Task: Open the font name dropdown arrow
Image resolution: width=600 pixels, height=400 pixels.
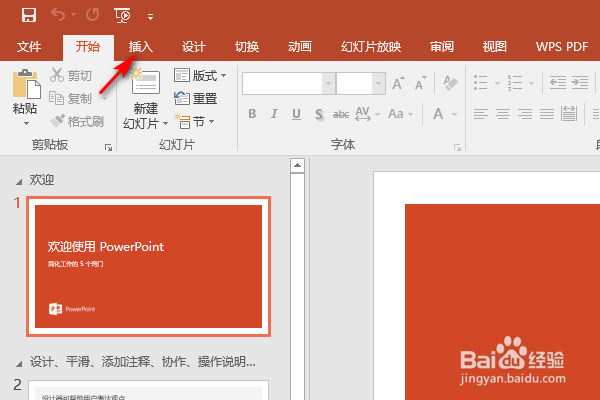Action: pos(329,83)
